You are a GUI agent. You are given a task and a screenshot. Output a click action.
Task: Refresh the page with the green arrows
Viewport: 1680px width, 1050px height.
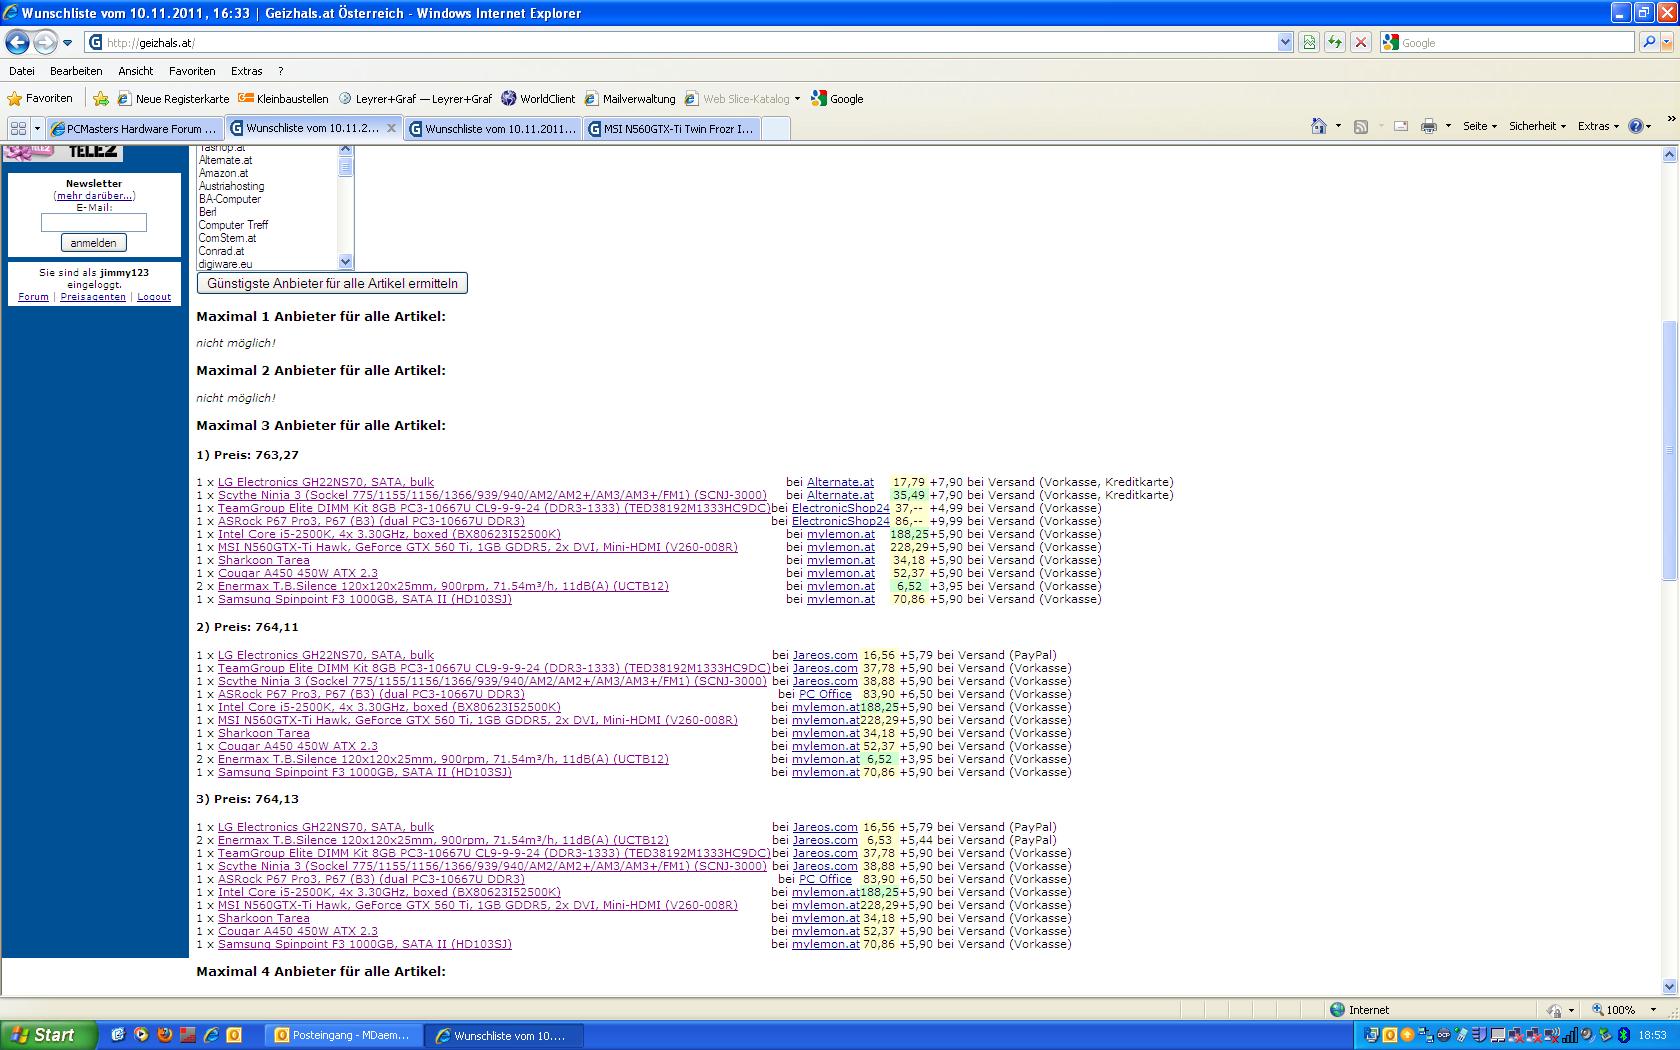[1334, 42]
